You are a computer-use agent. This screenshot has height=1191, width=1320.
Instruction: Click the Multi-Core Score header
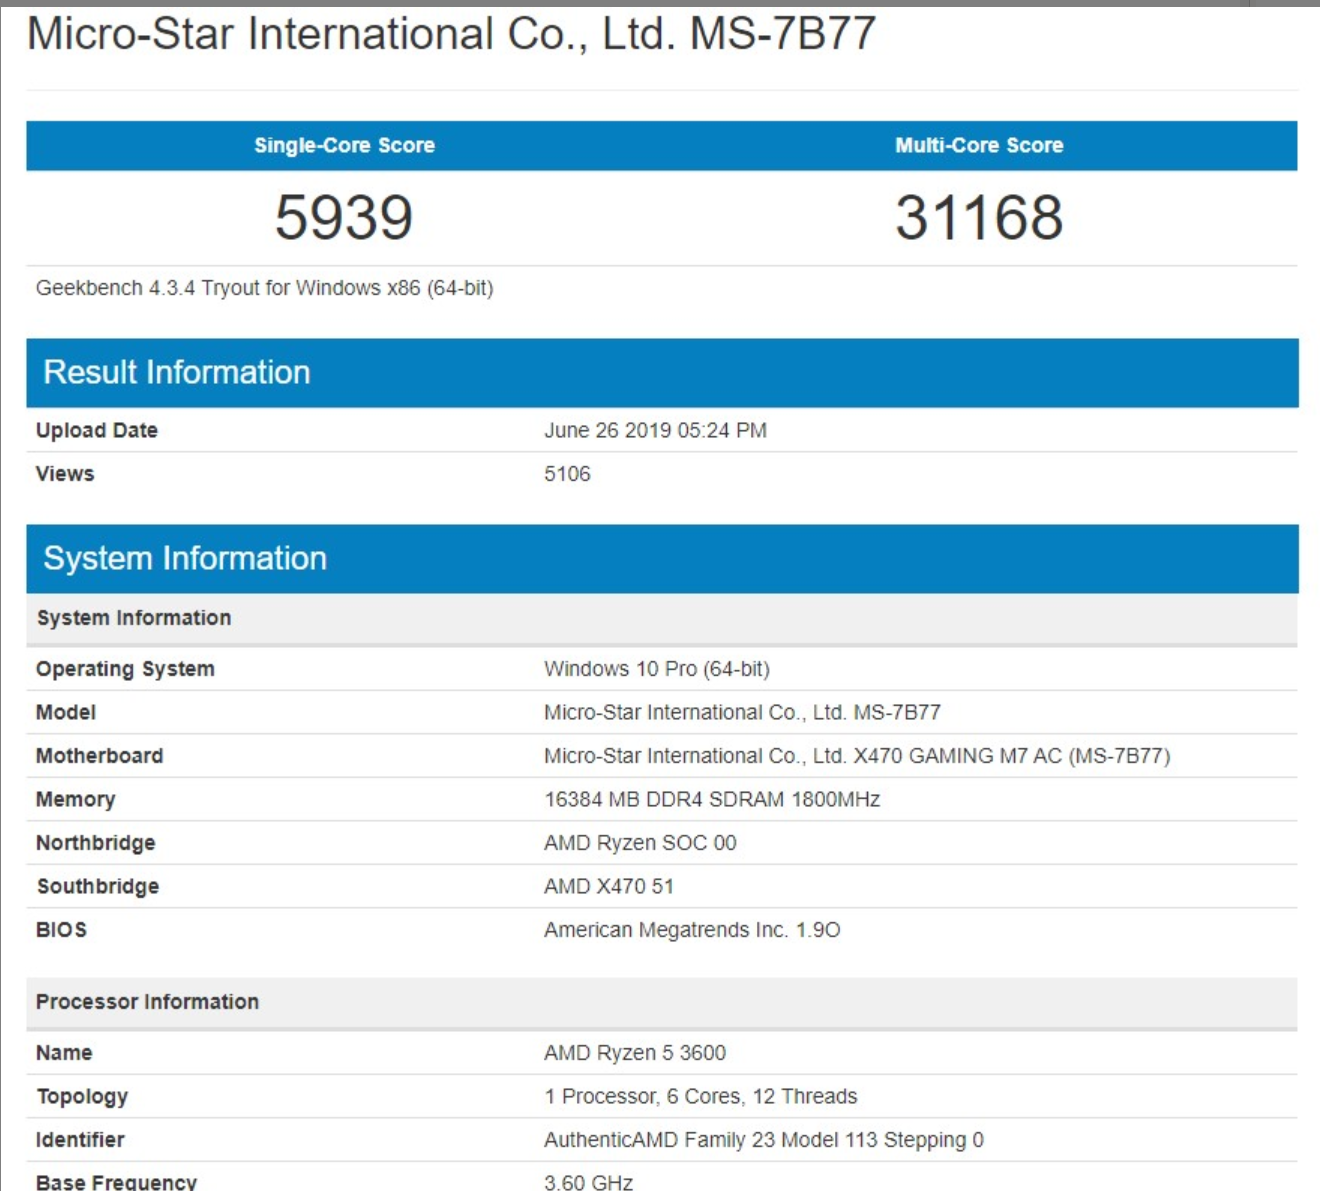point(978,145)
